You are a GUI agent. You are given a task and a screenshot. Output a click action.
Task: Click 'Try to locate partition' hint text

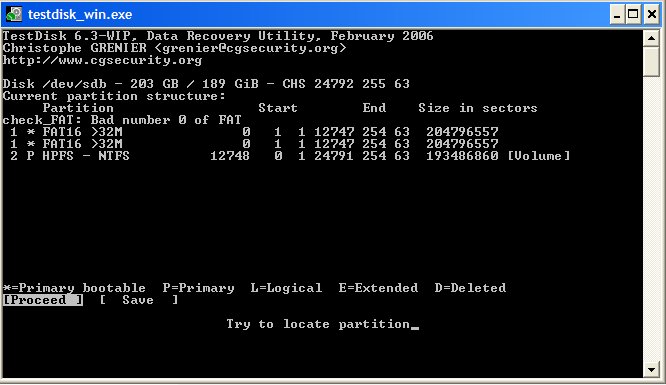pyautogui.click(x=318, y=324)
